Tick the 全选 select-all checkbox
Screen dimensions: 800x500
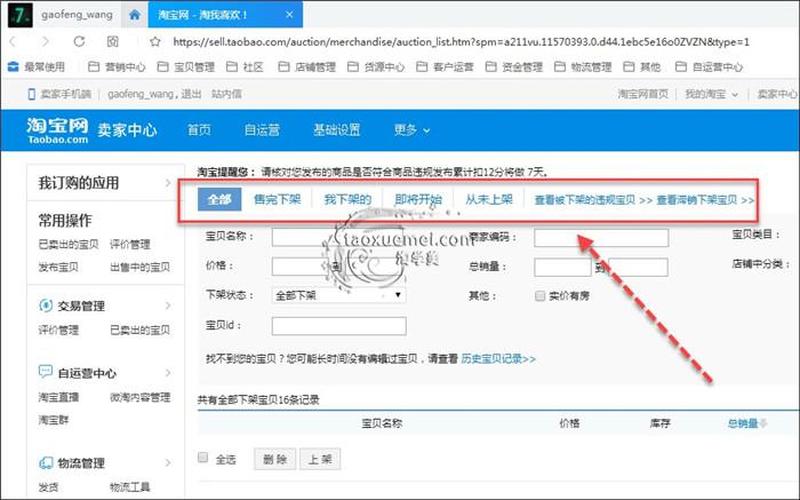[203, 457]
